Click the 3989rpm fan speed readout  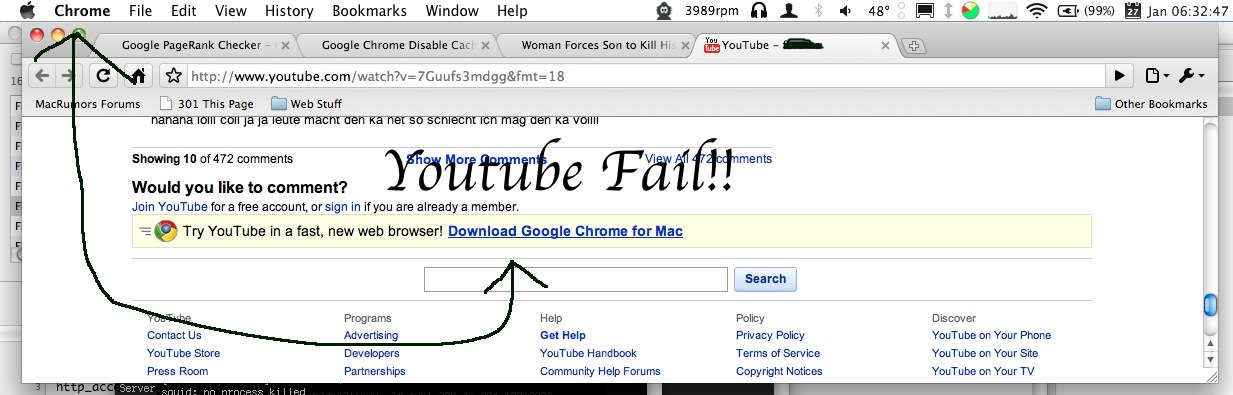[x=713, y=11]
